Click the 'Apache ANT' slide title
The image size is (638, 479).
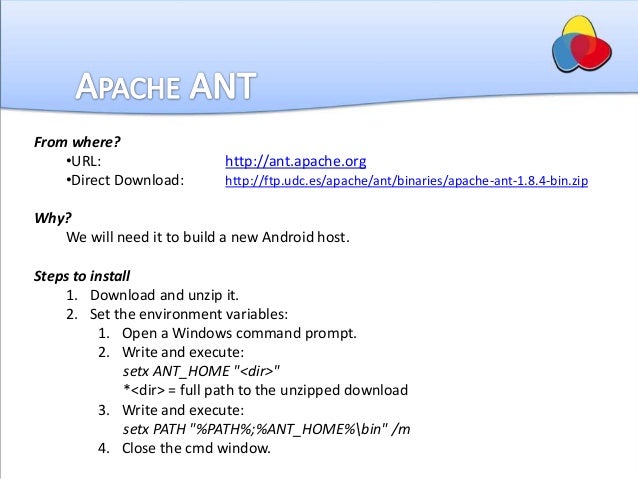click(166, 86)
